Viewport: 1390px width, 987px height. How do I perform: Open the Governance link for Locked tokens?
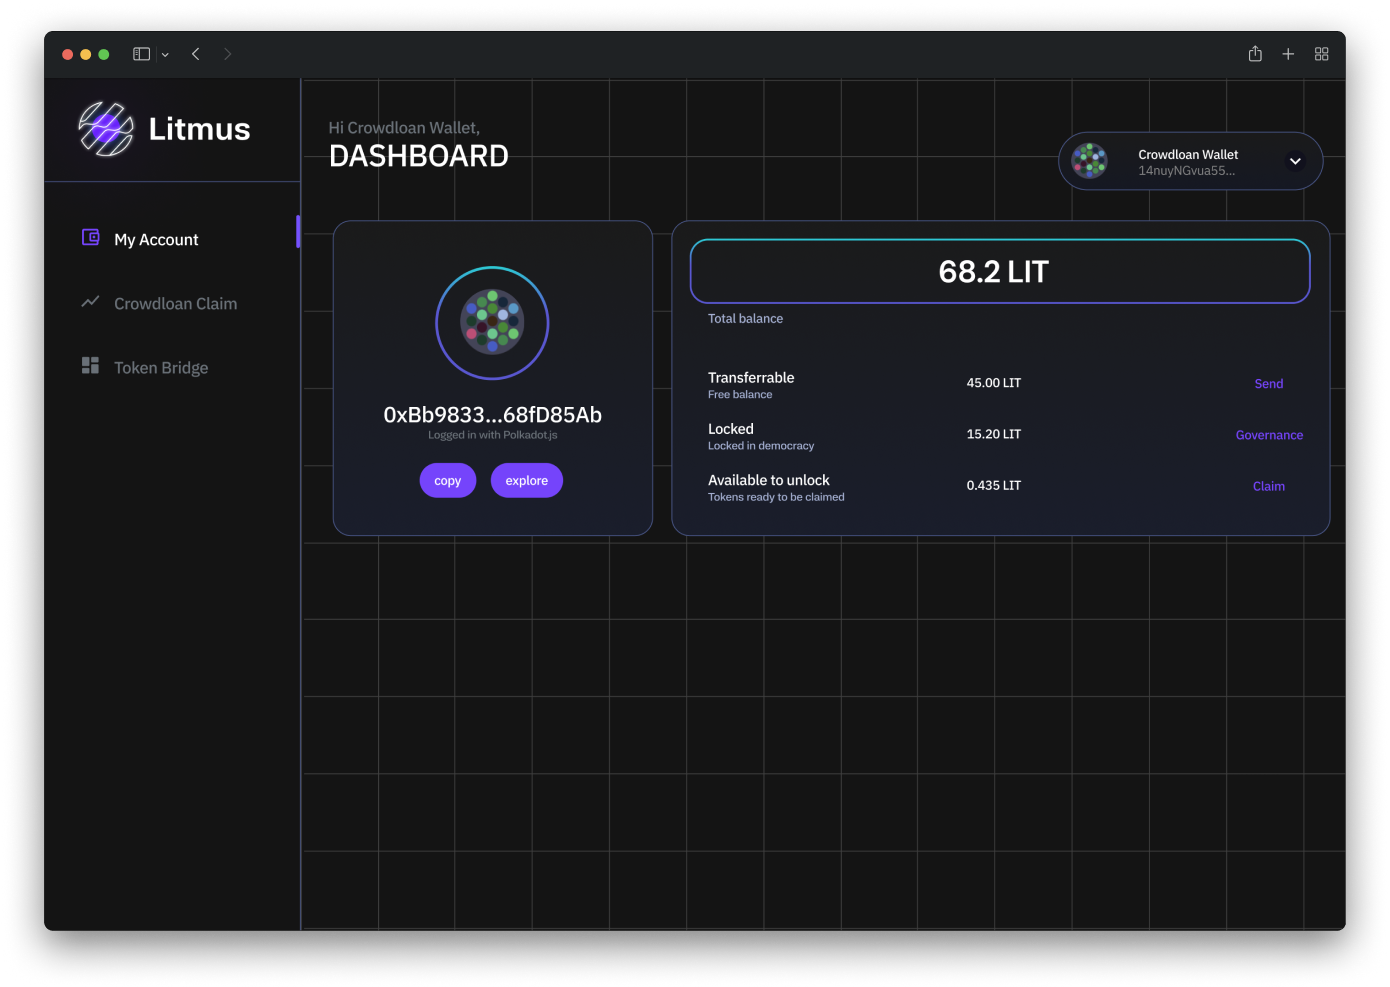pos(1268,435)
